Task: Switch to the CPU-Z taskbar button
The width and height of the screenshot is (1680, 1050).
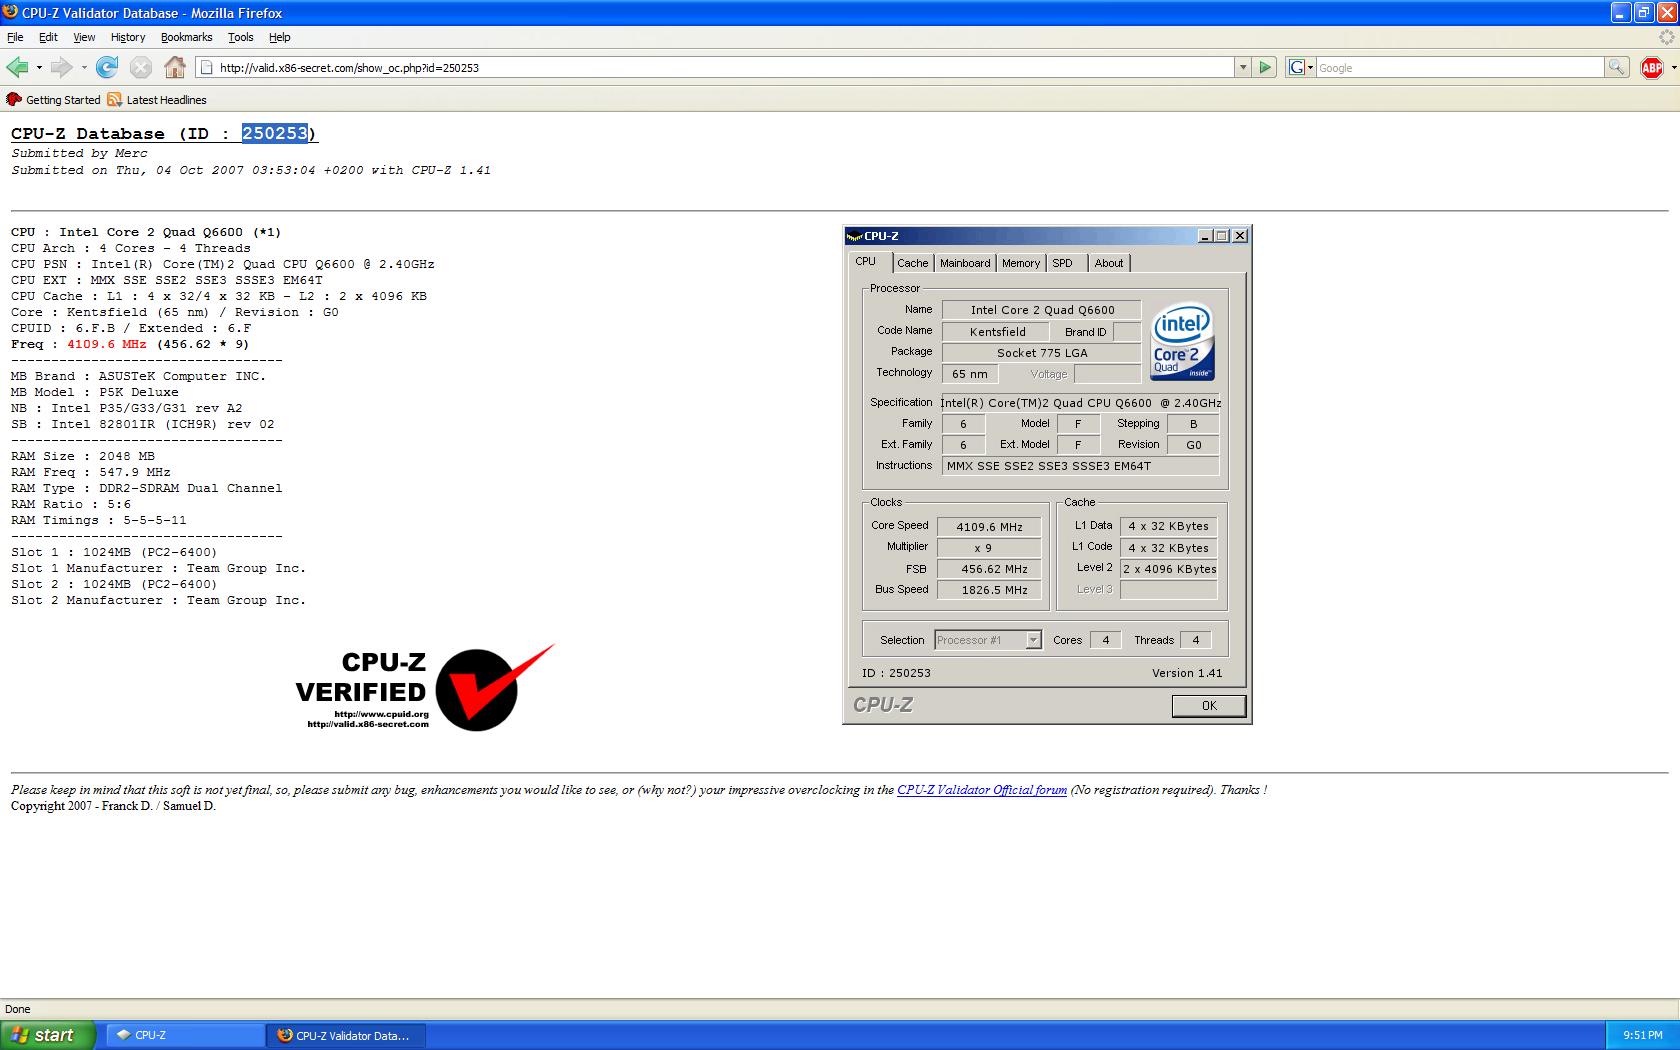Action: [x=185, y=1035]
